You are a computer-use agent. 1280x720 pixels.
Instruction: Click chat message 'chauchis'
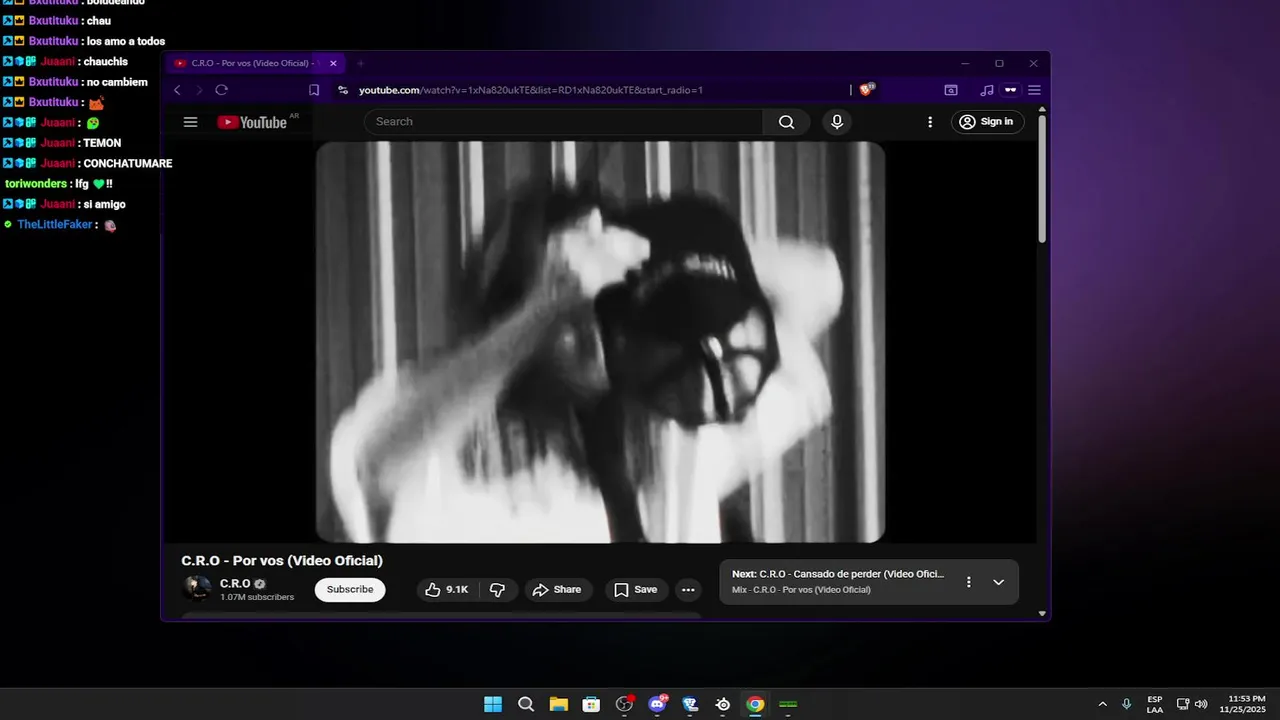(x=106, y=62)
